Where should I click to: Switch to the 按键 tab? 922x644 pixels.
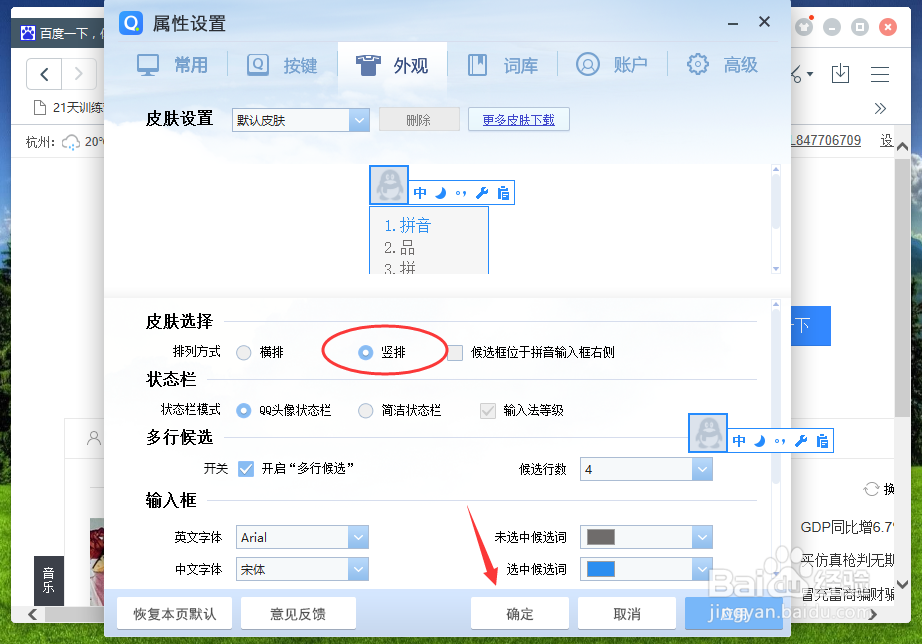282,65
